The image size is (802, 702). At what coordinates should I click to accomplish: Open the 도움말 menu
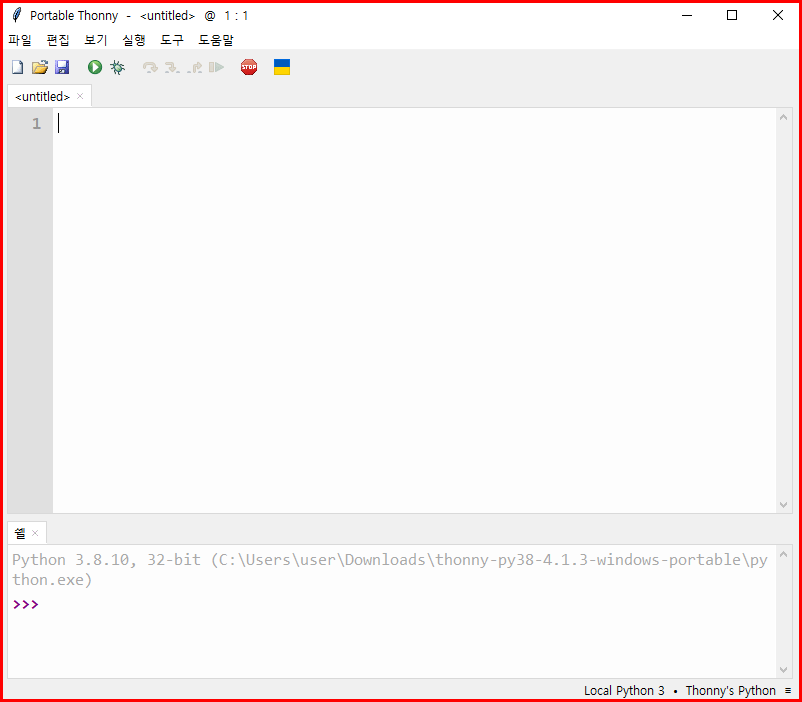[x=215, y=40]
